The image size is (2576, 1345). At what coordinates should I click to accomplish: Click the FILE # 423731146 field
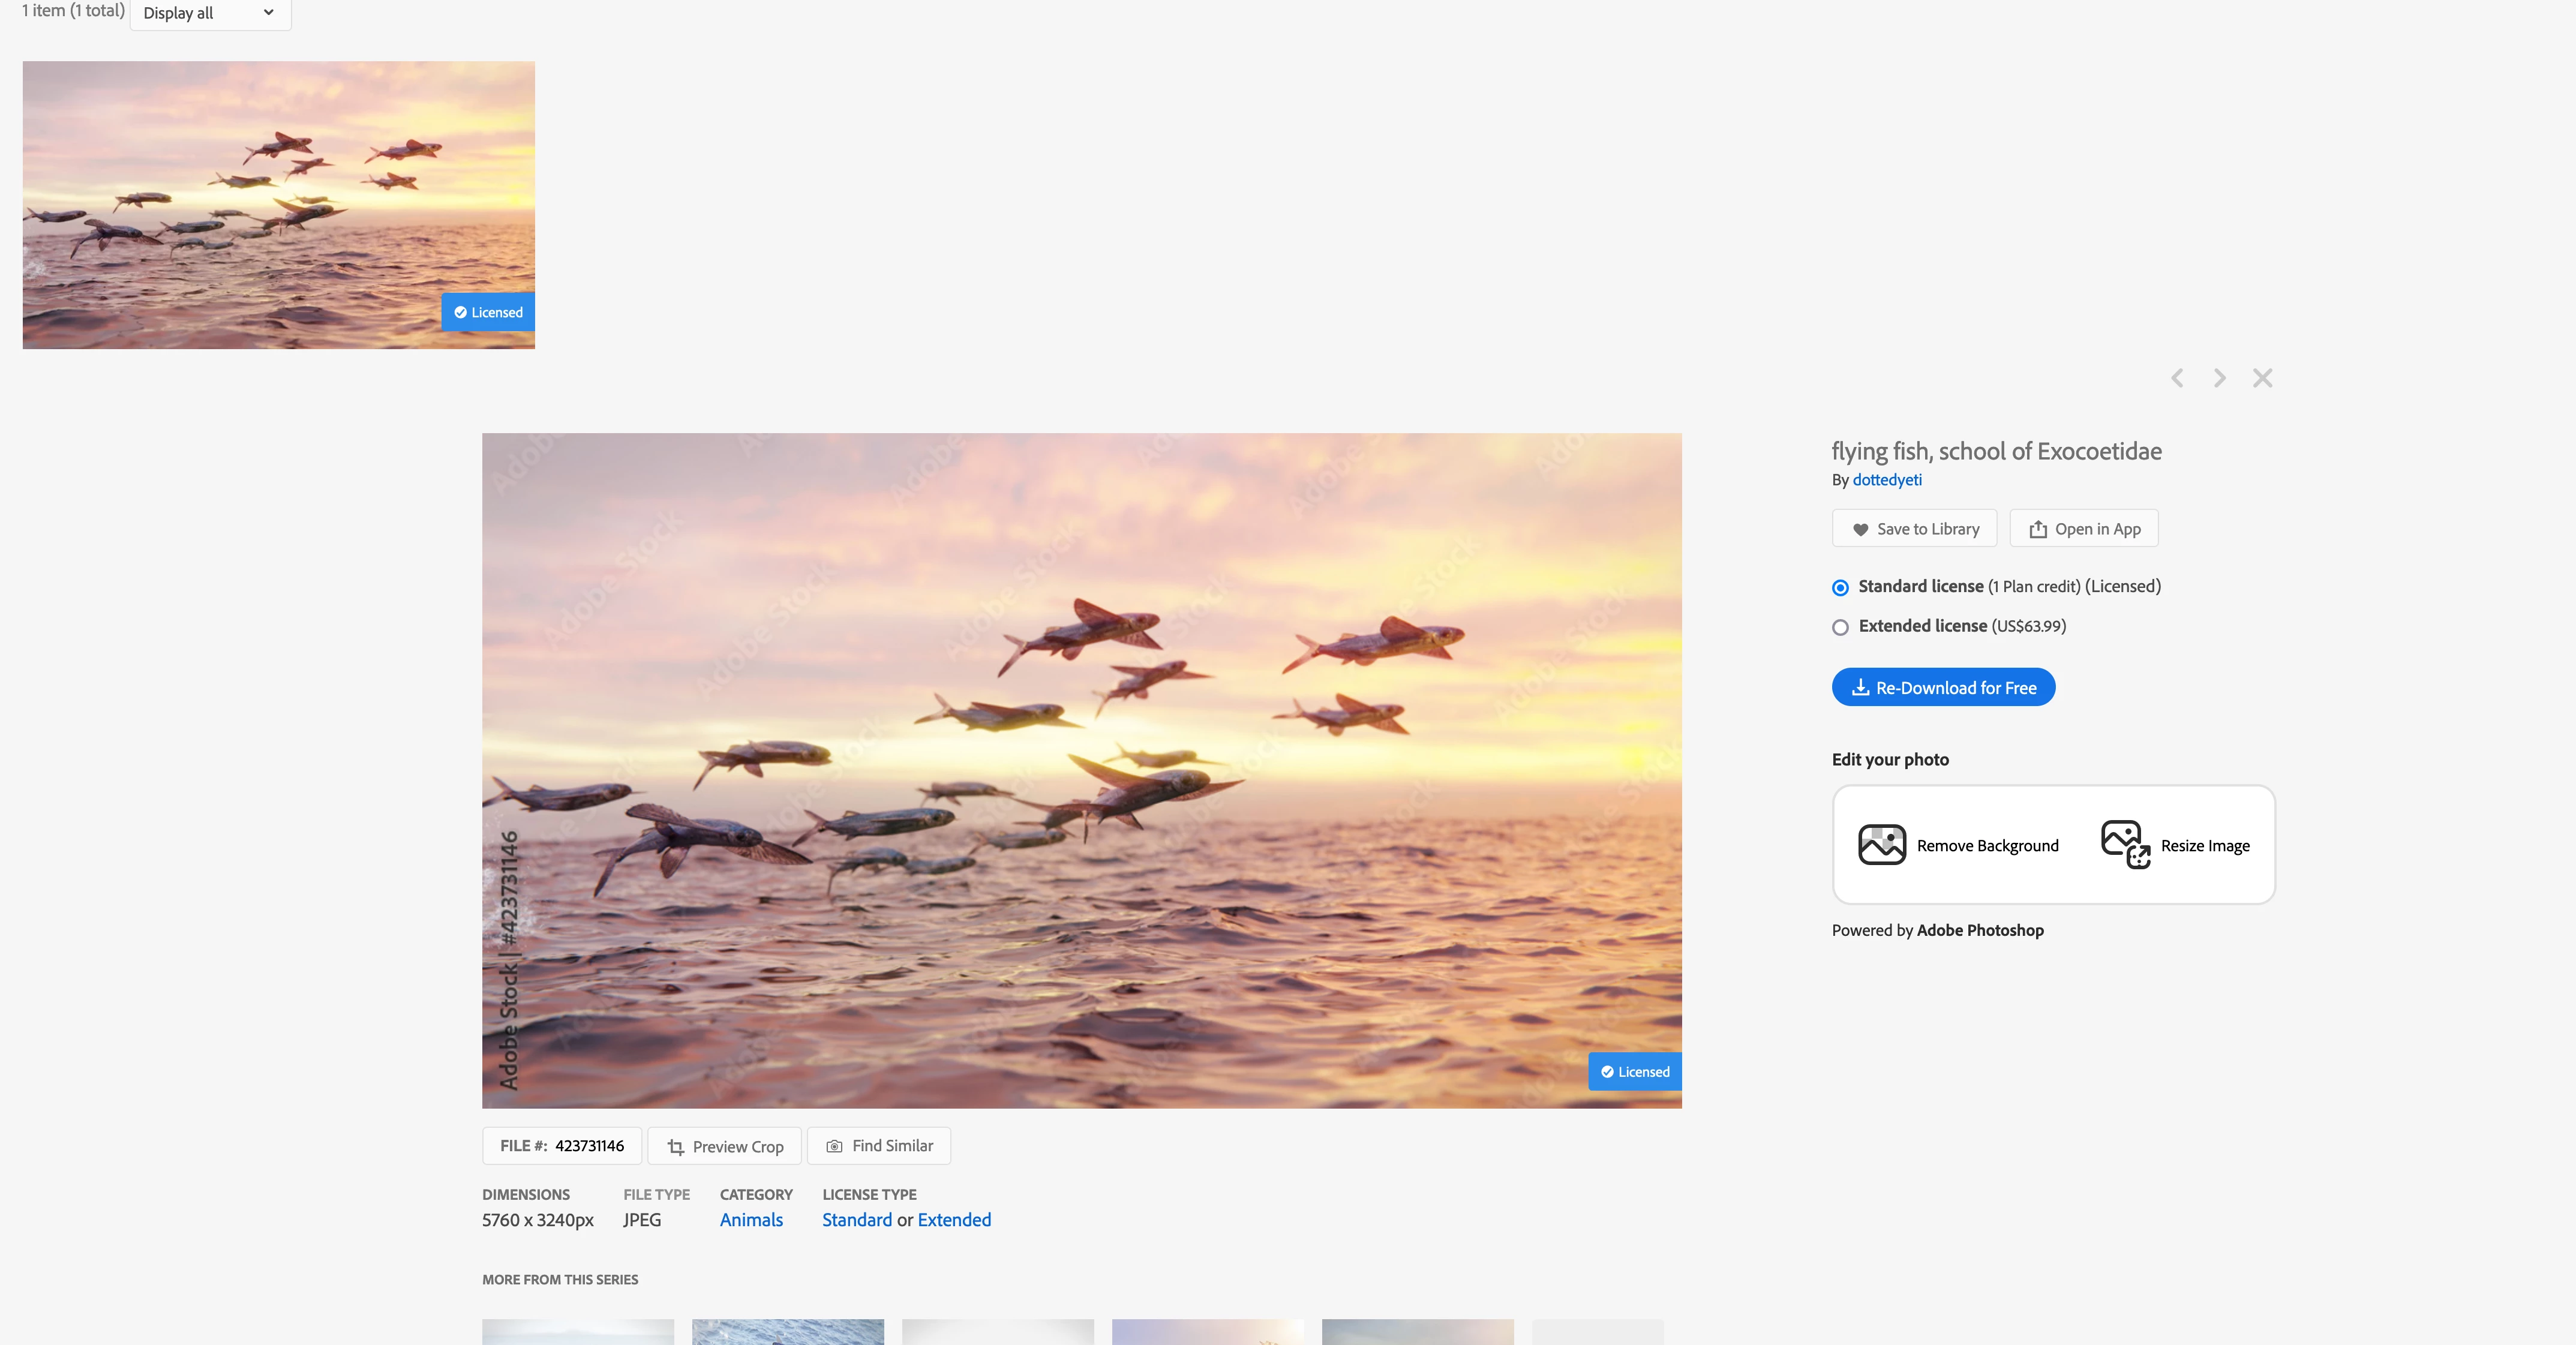[x=562, y=1146]
